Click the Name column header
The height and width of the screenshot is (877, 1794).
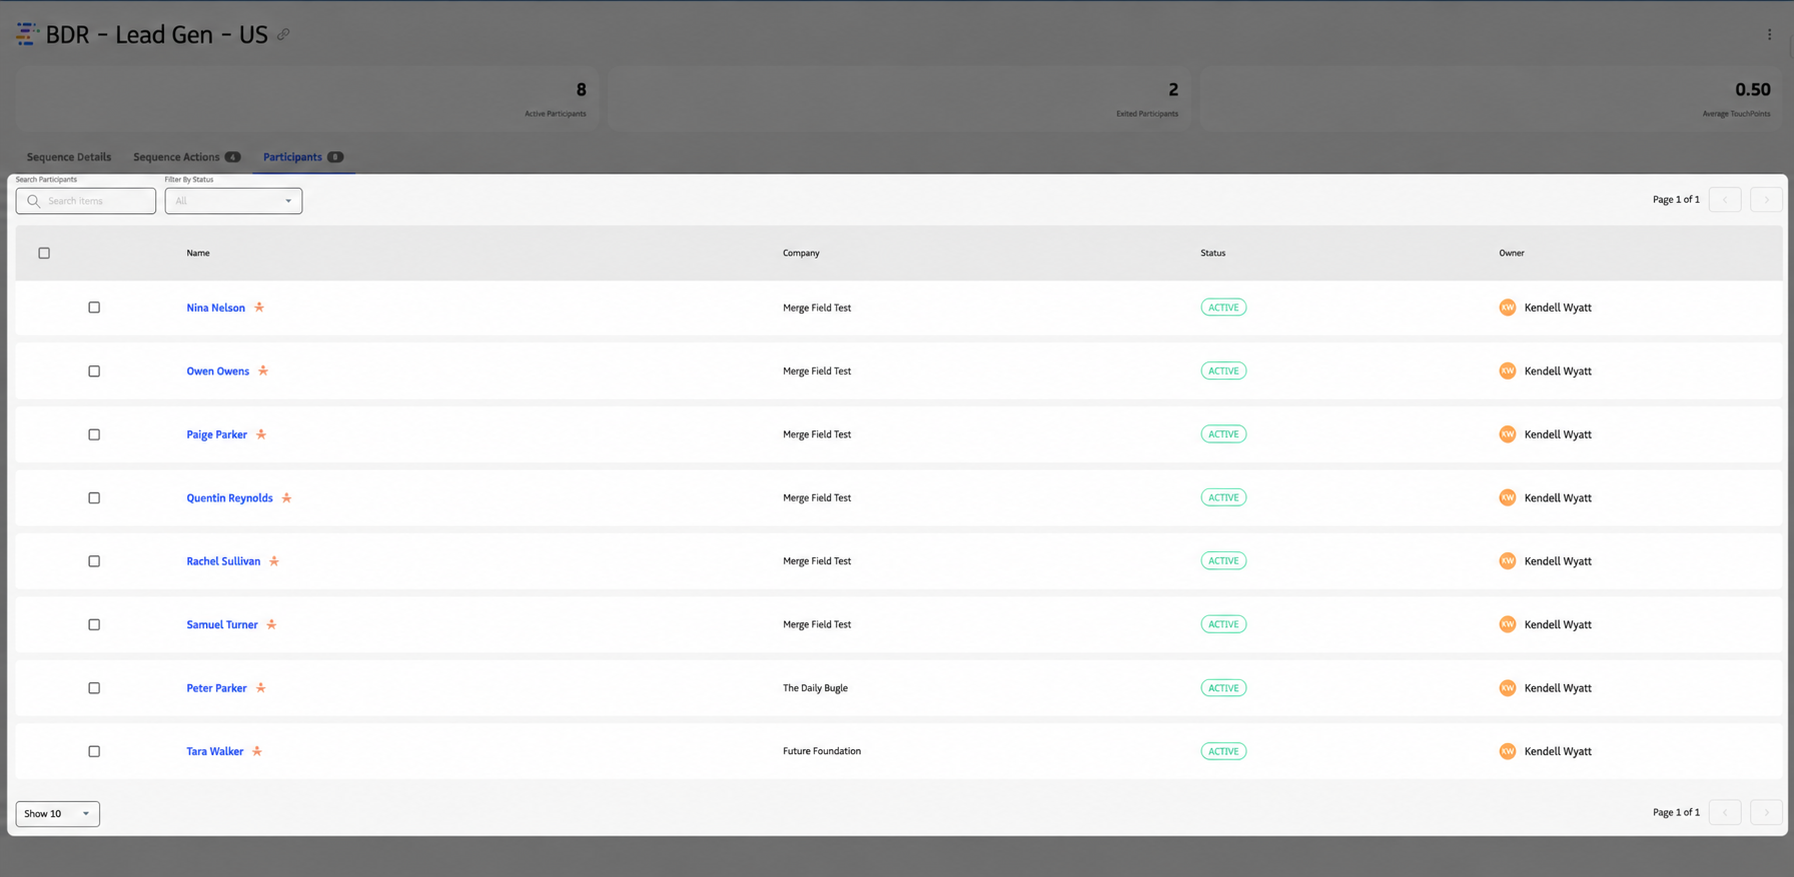point(198,253)
